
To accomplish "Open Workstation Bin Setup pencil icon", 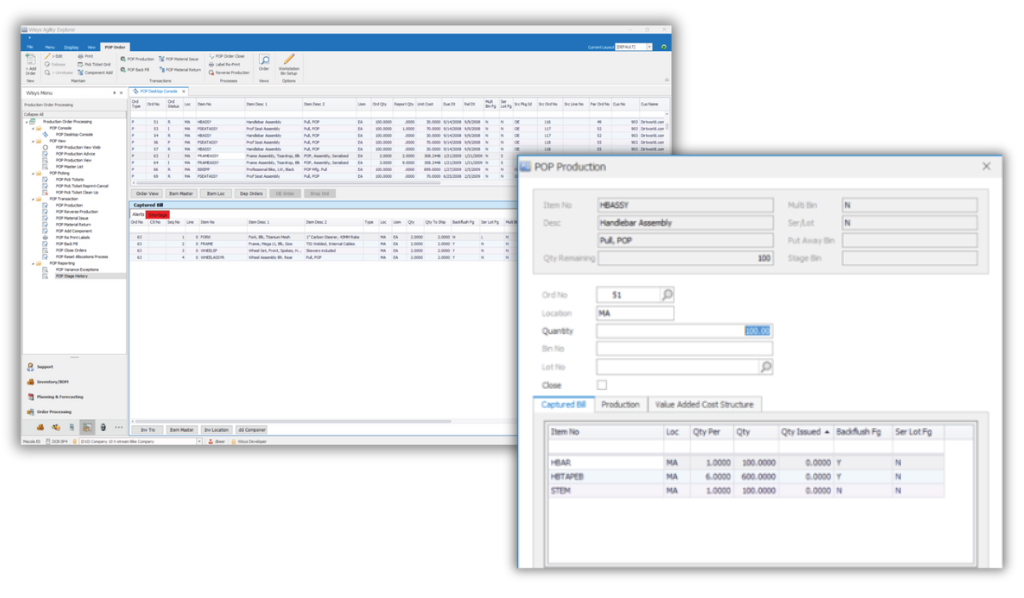I will point(288,60).
